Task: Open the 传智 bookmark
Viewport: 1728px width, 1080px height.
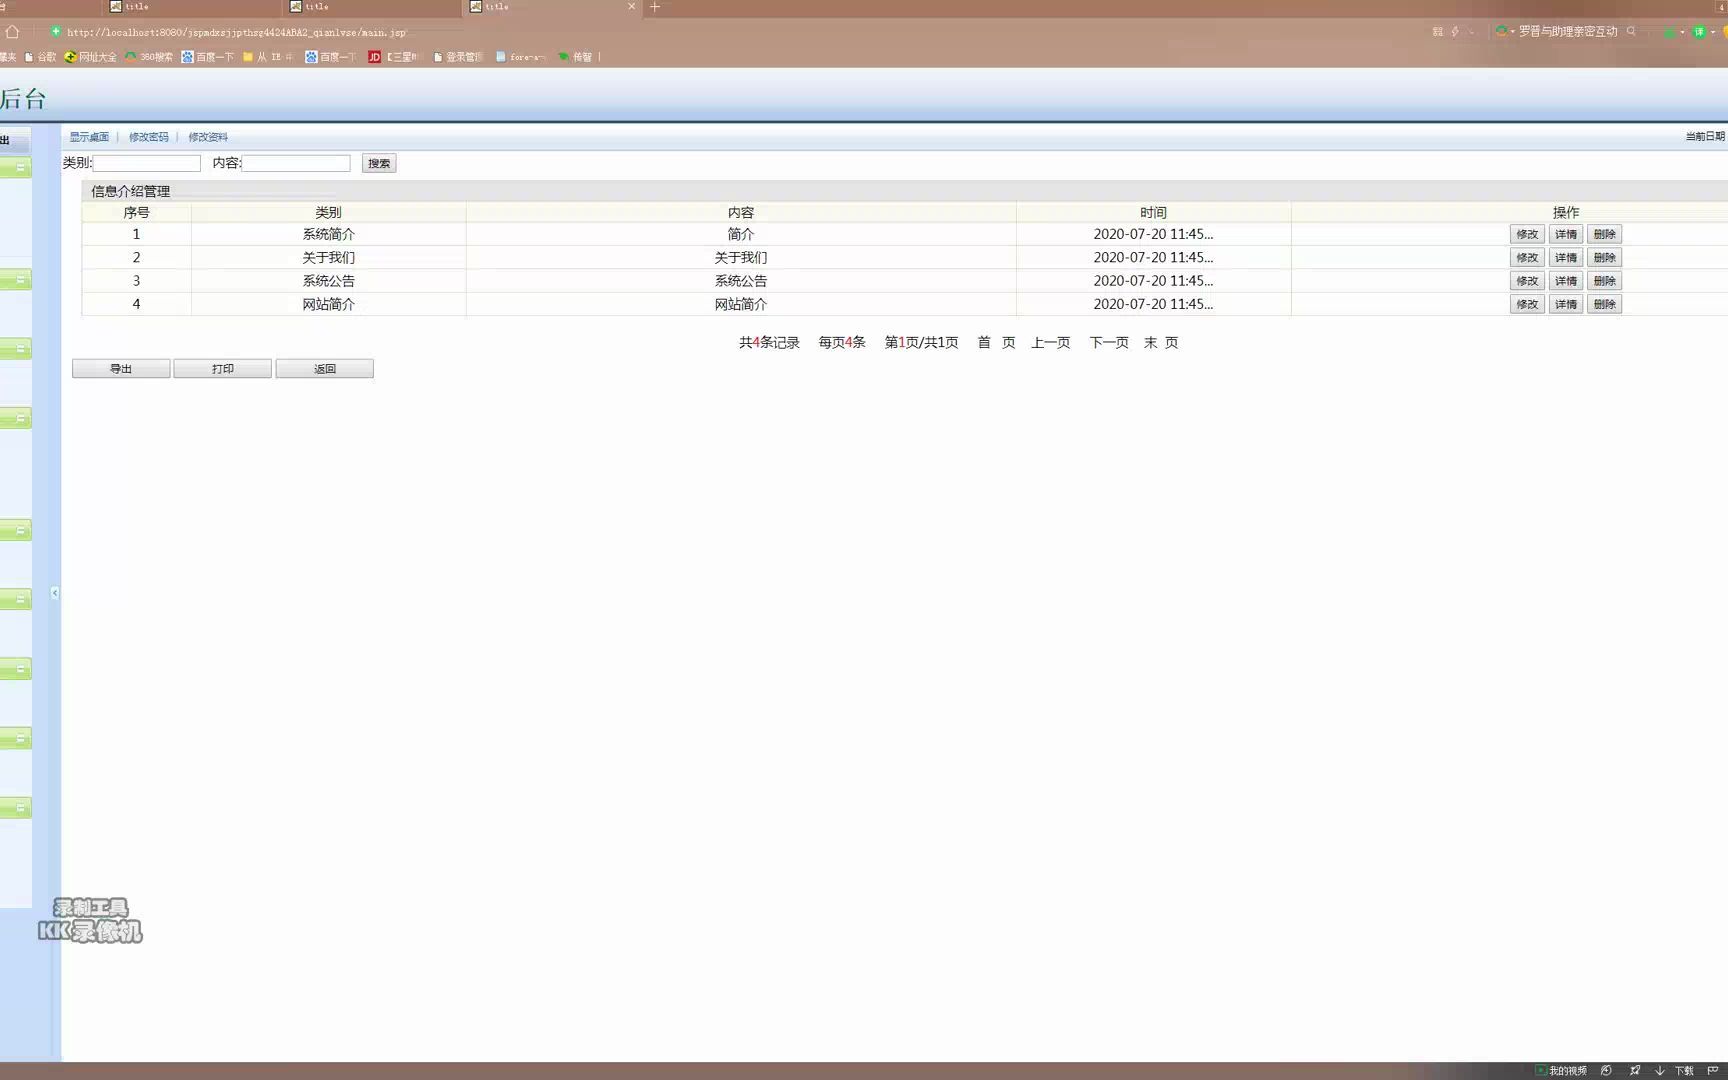Action: pyautogui.click(x=575, y=57)
